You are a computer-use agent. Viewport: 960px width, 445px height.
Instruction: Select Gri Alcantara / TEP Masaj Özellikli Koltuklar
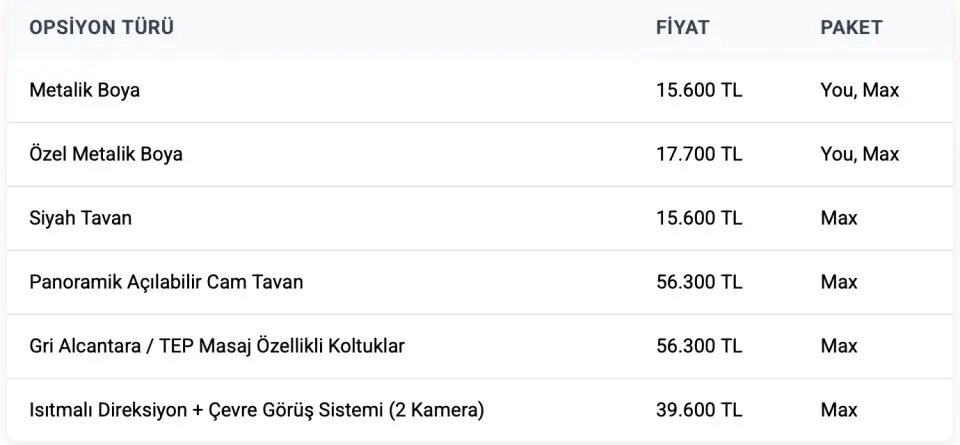click(217, 347)
